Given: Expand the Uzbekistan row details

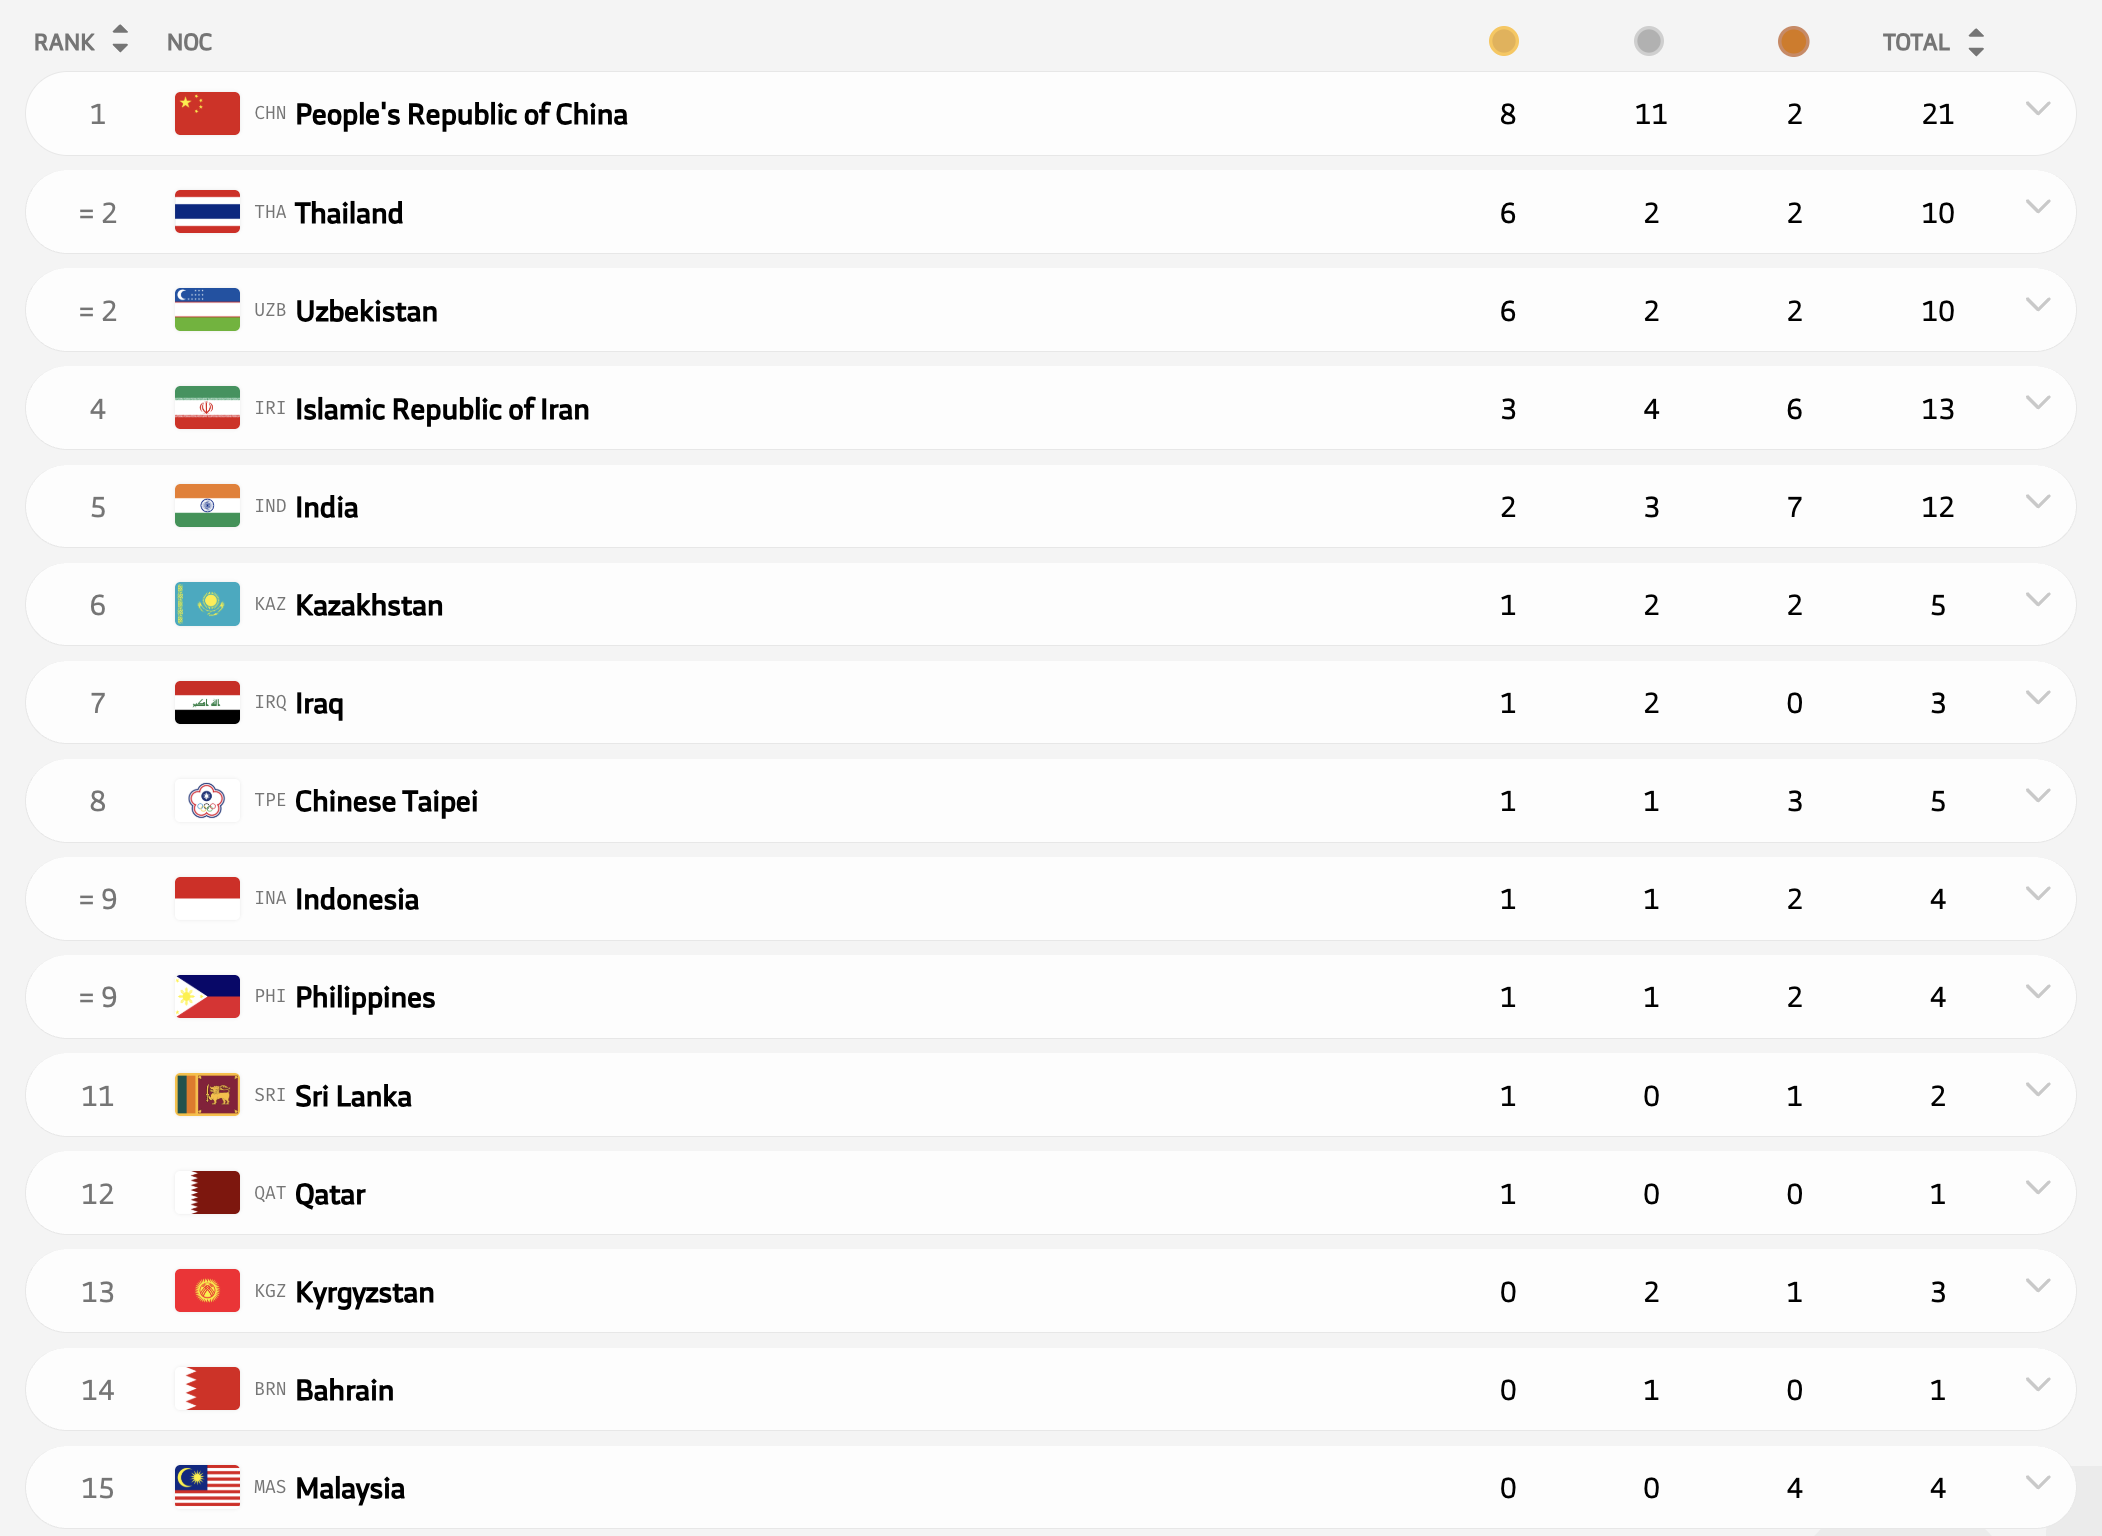Looking at the screenshot, I should click(2037, 304).
